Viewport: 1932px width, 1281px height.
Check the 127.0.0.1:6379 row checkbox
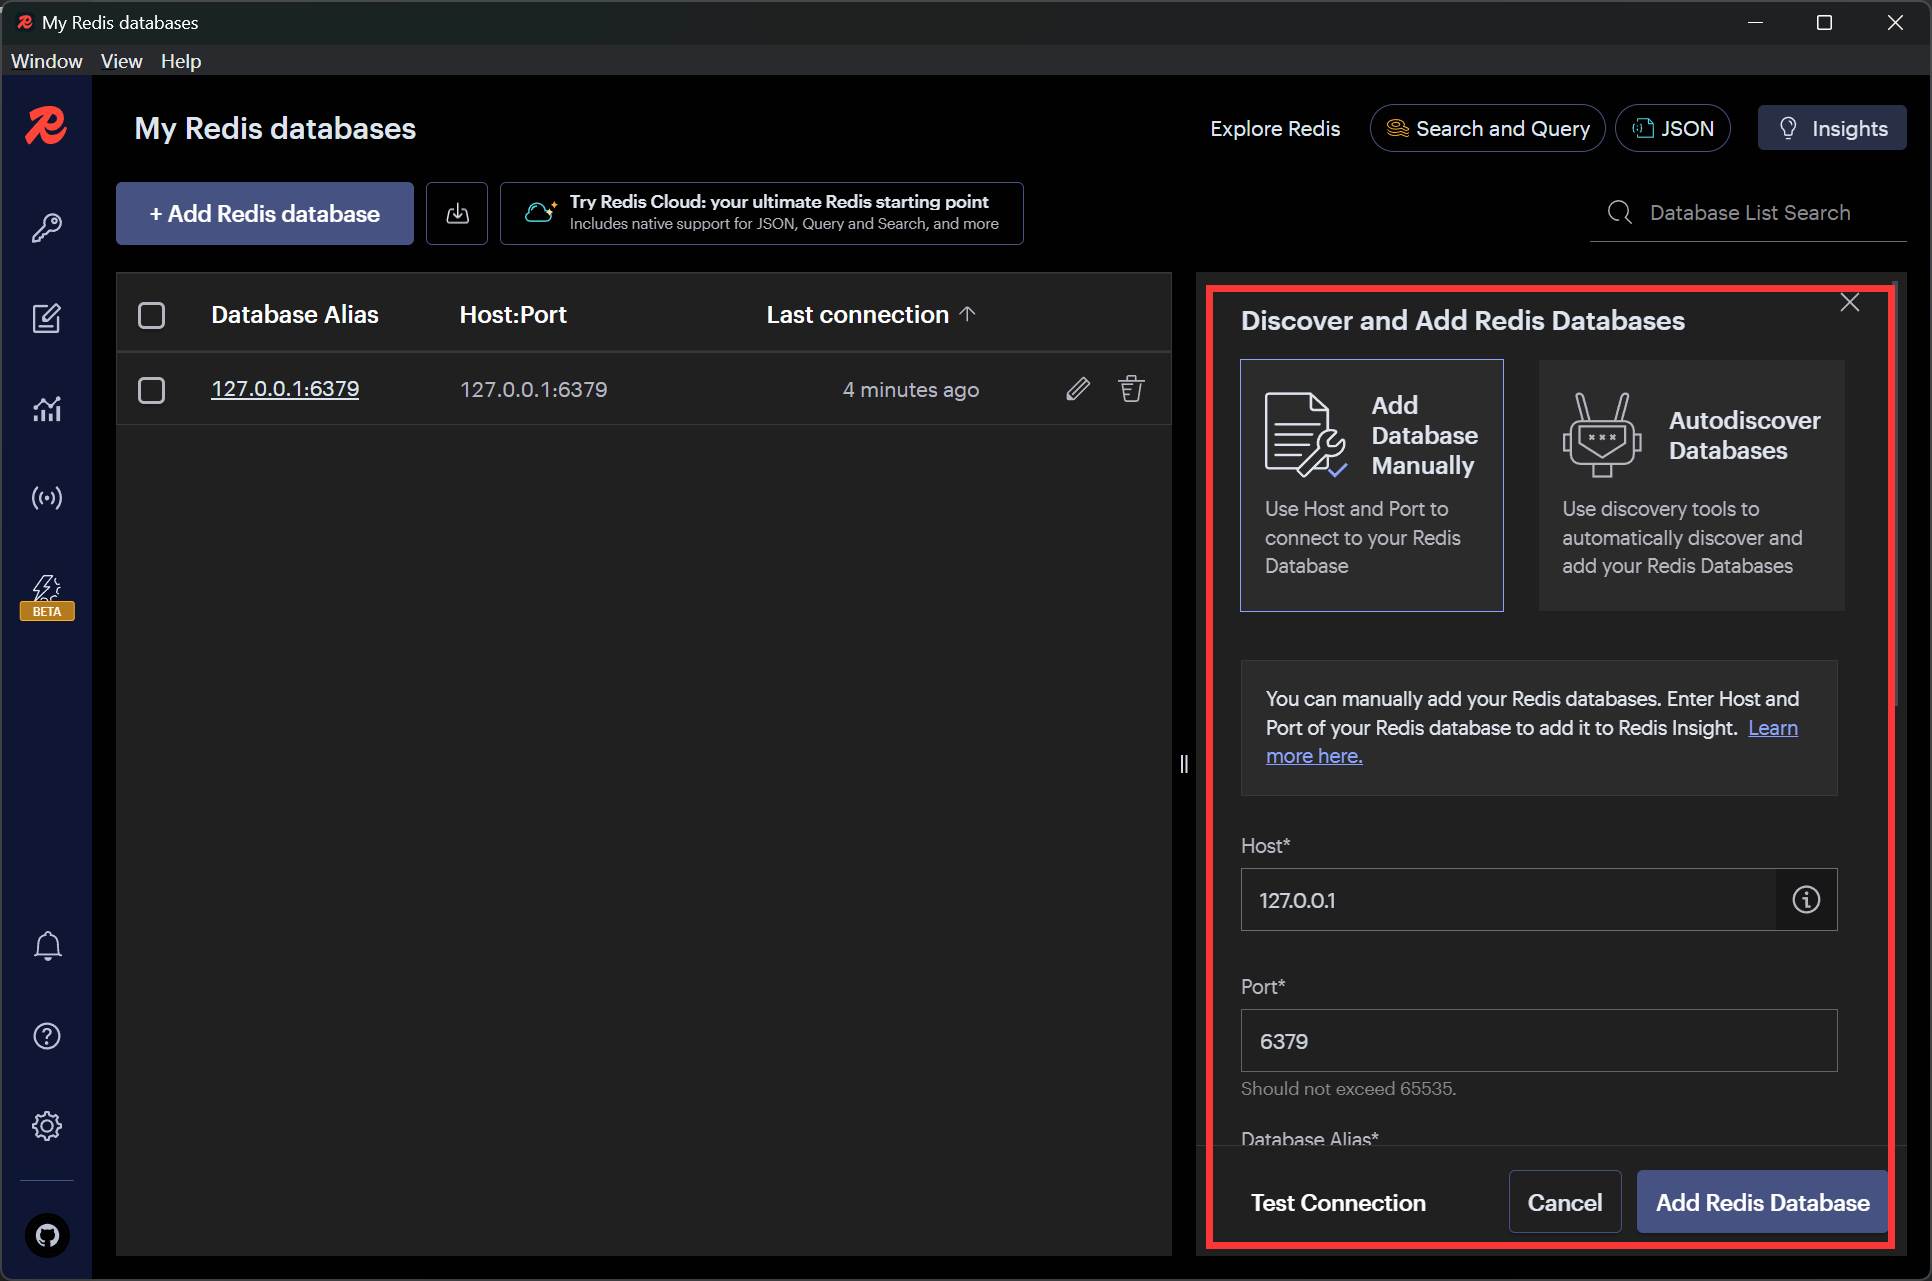(x=152, y=390)
